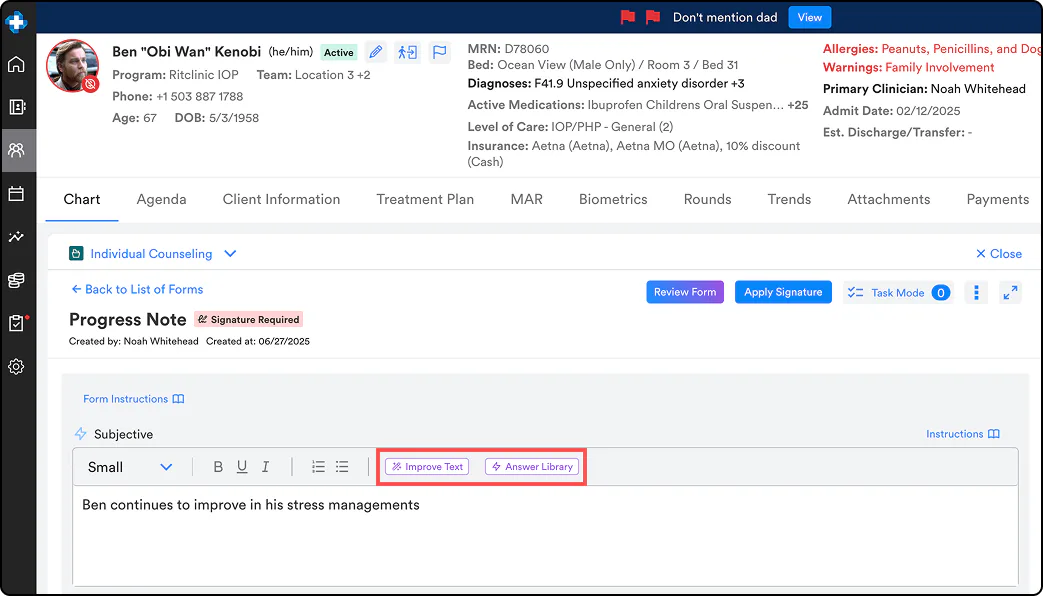Click the phone number +1 503 887 1788
This screenshot has width=1043, height=596.
click(200, 96)
